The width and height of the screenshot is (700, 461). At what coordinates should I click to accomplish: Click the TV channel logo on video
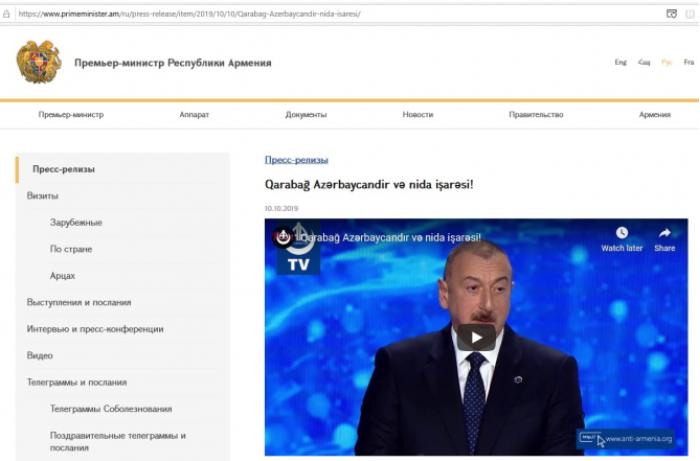click(x=298, y=249)
